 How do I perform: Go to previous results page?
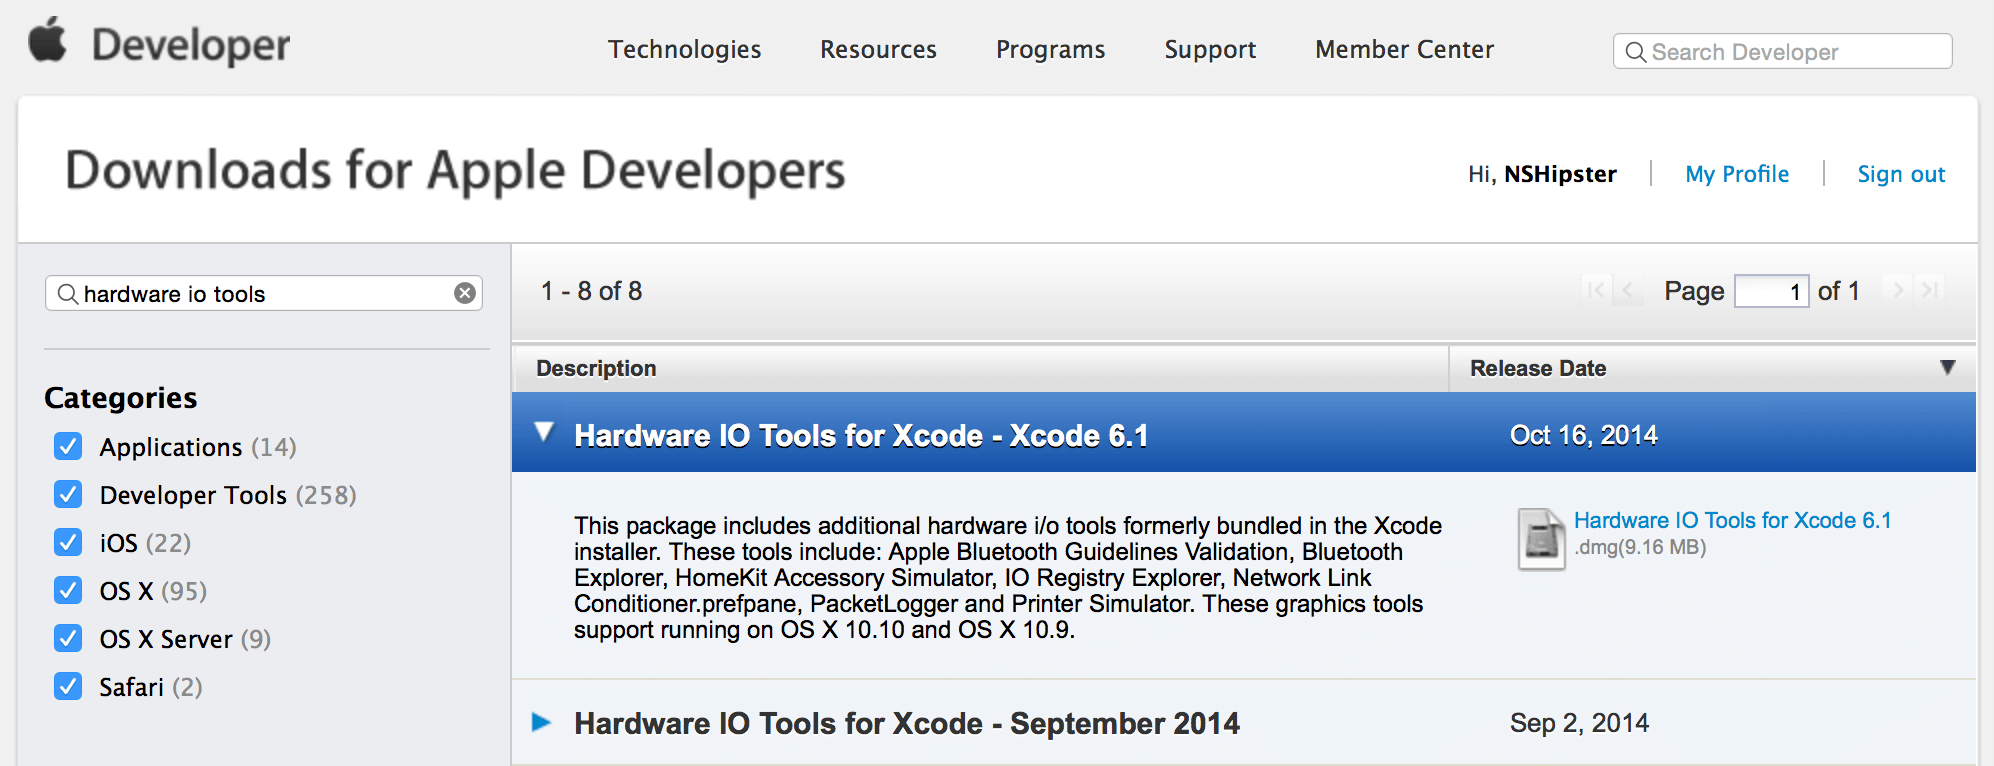tap(1628, 290)
